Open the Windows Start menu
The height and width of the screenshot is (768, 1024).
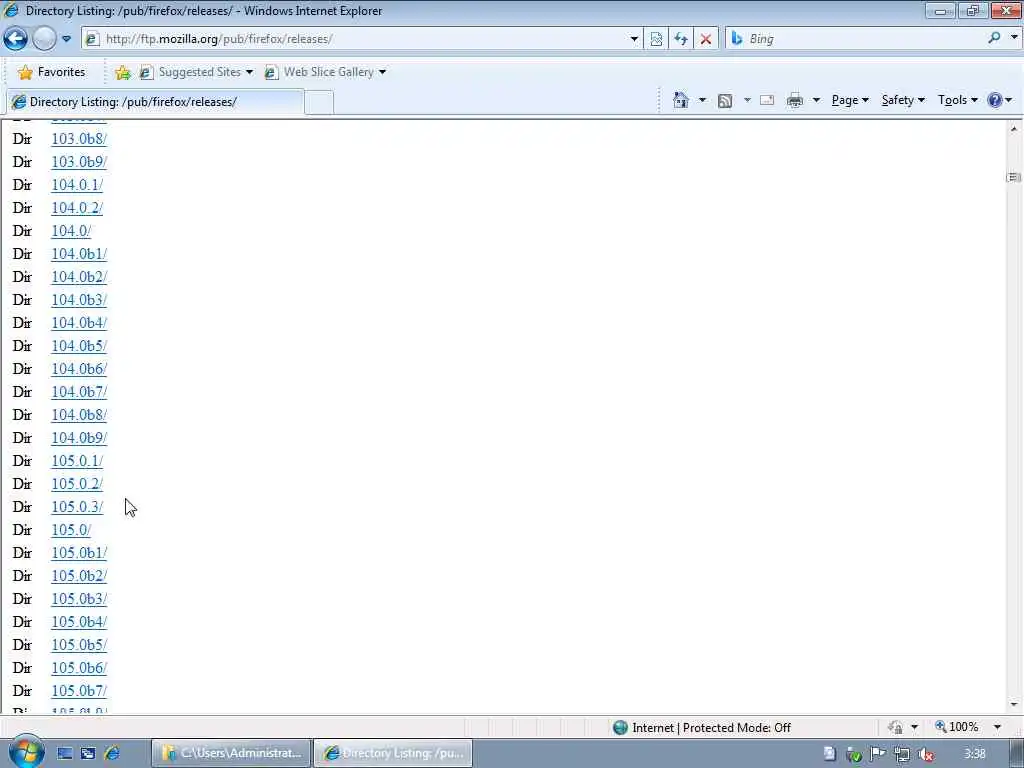[25, 752]
